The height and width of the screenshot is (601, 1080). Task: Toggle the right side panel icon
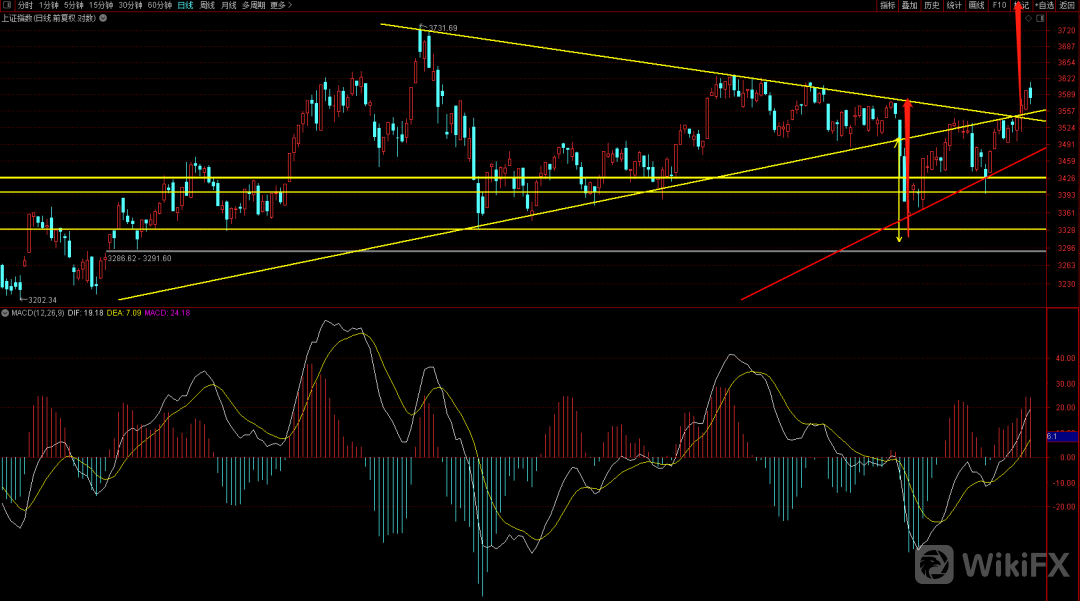tap(1043, 18)
